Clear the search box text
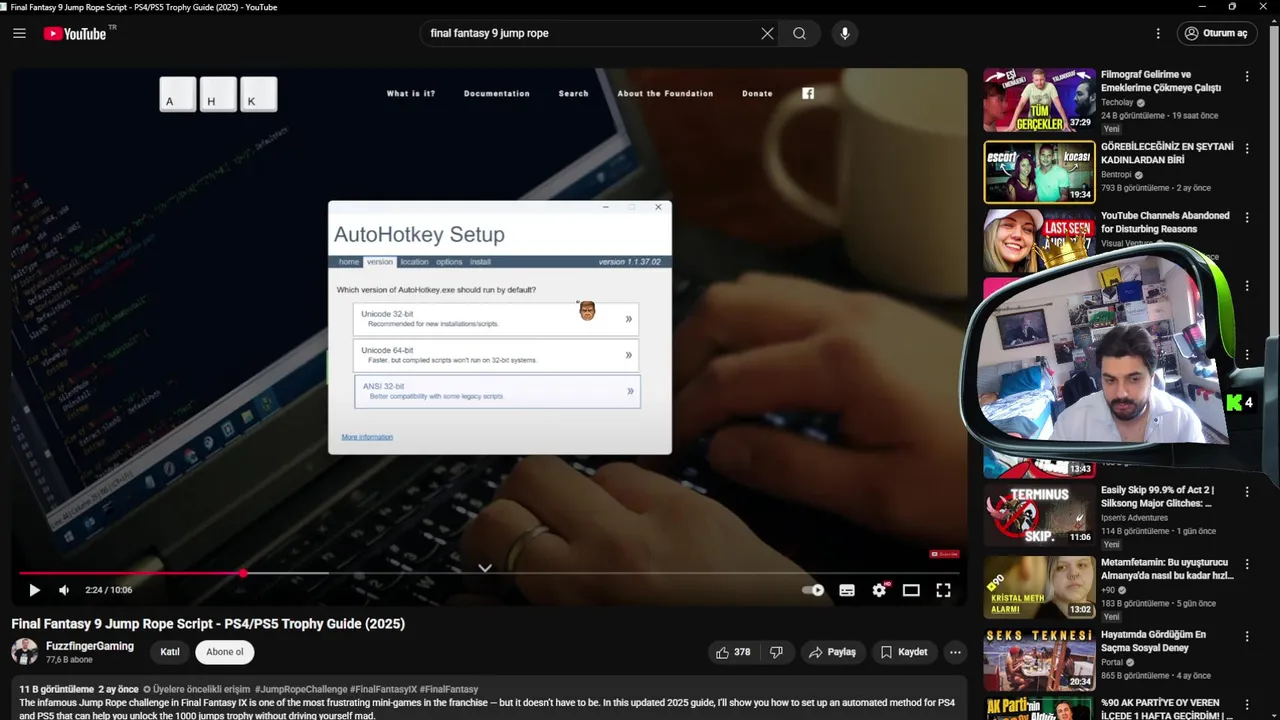The image size is (1280, 720). pyautogui.click(x=767, y=33)
